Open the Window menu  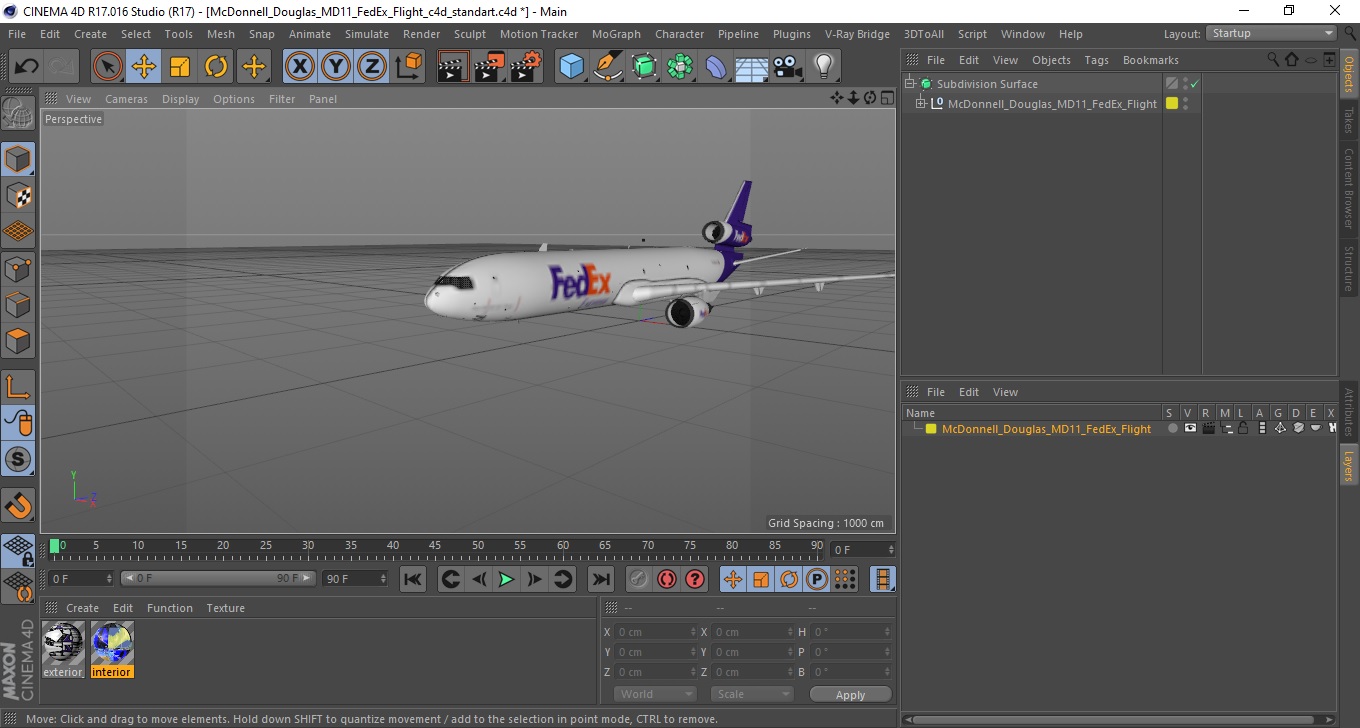coord(1023,34)
